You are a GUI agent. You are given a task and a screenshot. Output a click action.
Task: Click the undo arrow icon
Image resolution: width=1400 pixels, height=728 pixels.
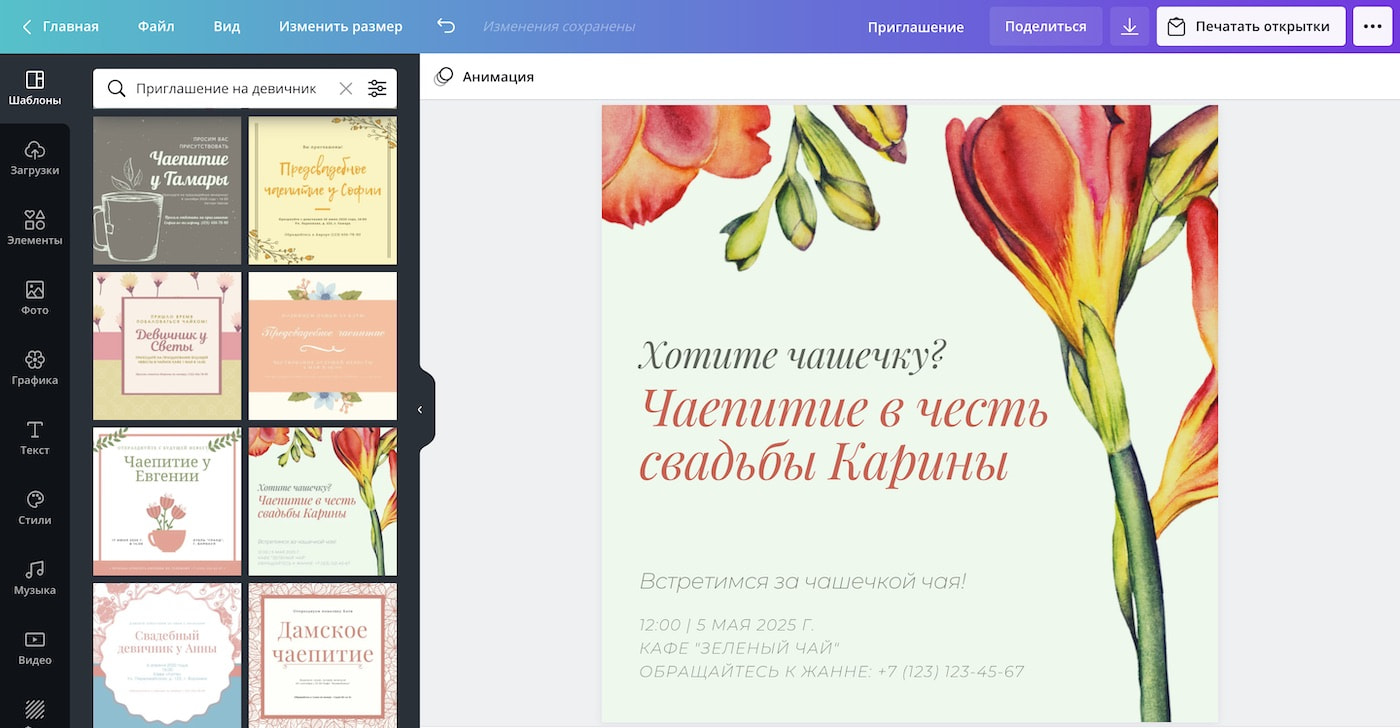click(446, 26)
